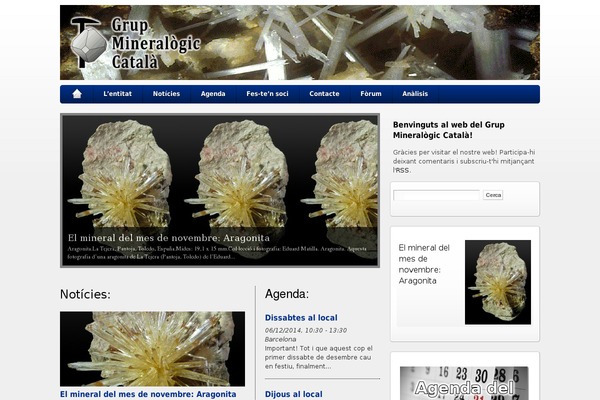Open the Notícies article image of Aragonita
This screenshot has height=400, width=600.
[152, 349]
